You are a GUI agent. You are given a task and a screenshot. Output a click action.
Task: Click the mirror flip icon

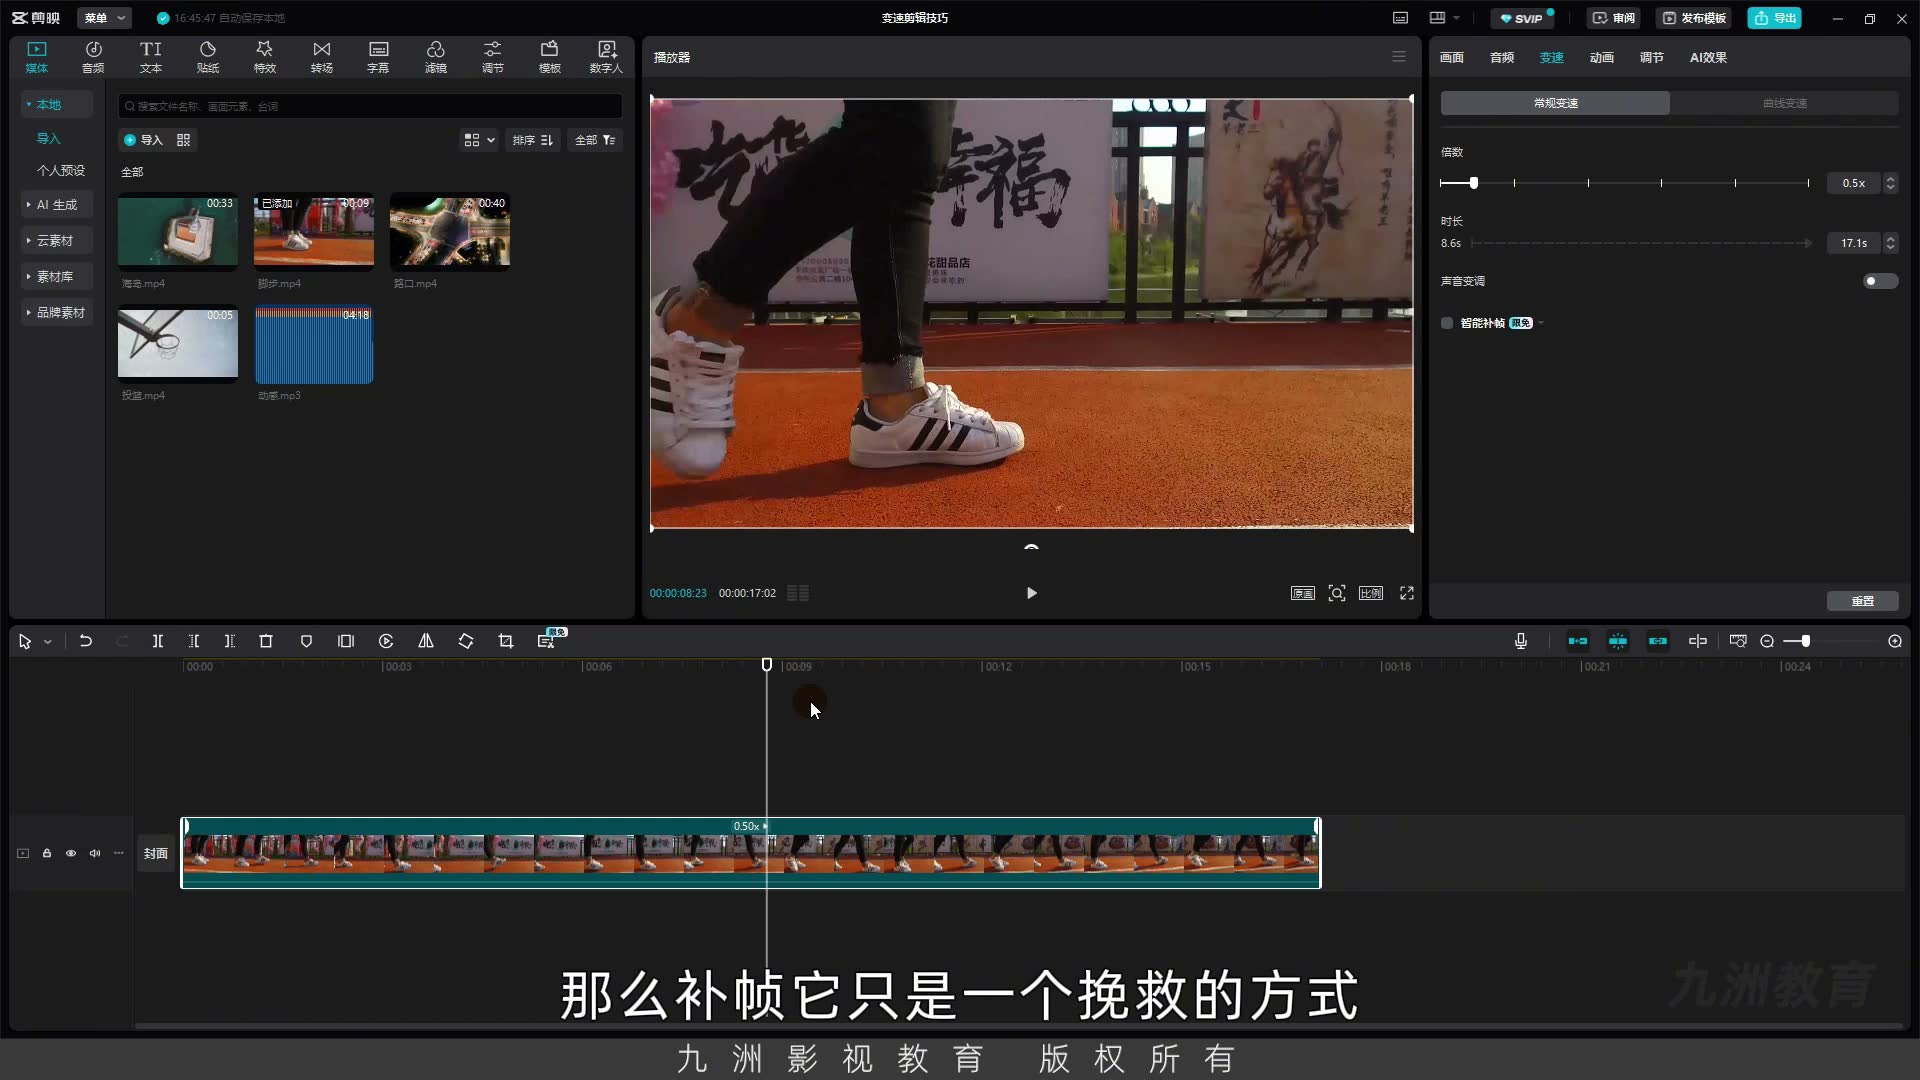click(x=426, y=641)
